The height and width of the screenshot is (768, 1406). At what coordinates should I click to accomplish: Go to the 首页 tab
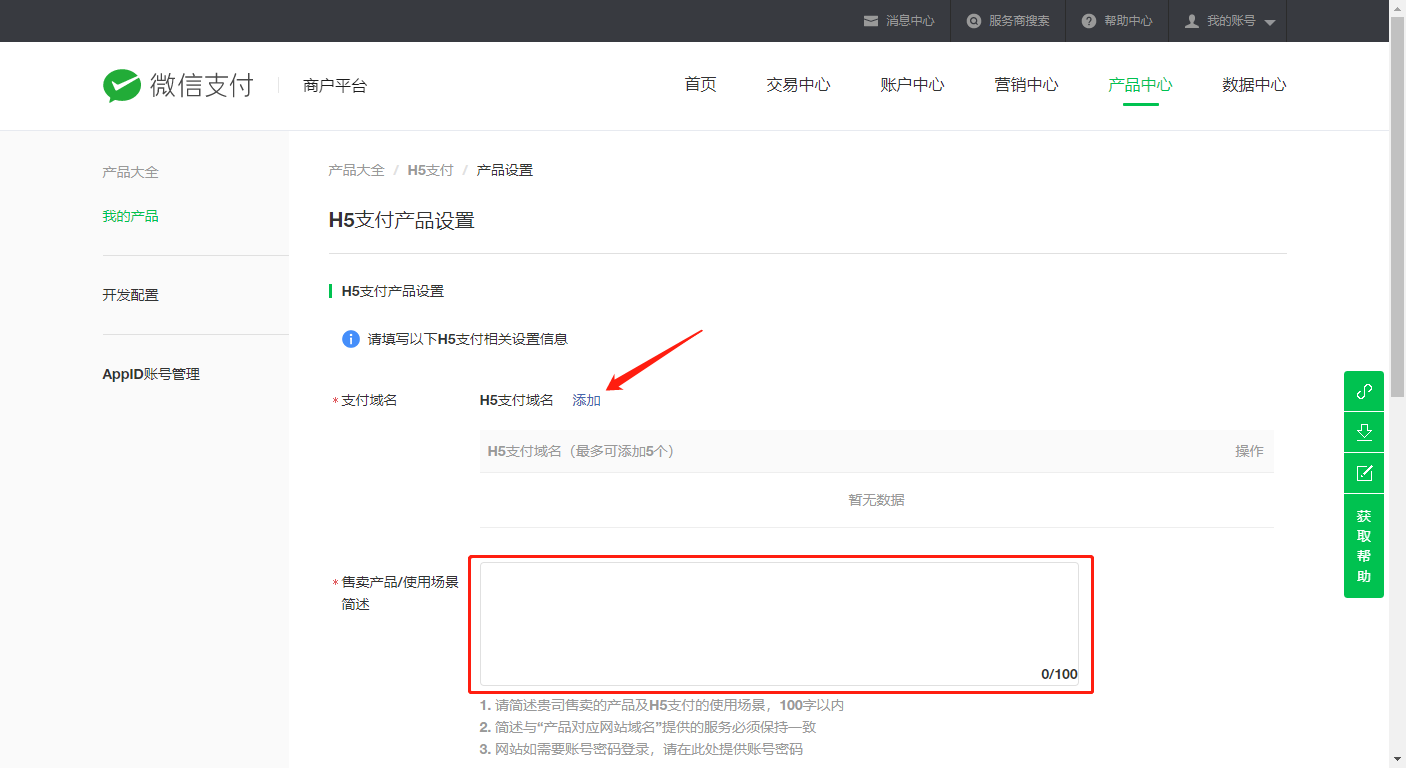coord(700,85)
